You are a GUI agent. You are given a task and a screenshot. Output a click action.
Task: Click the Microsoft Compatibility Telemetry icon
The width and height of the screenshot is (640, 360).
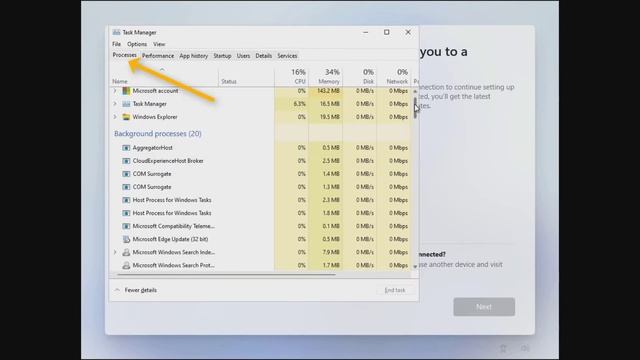(x=126, y=226)
